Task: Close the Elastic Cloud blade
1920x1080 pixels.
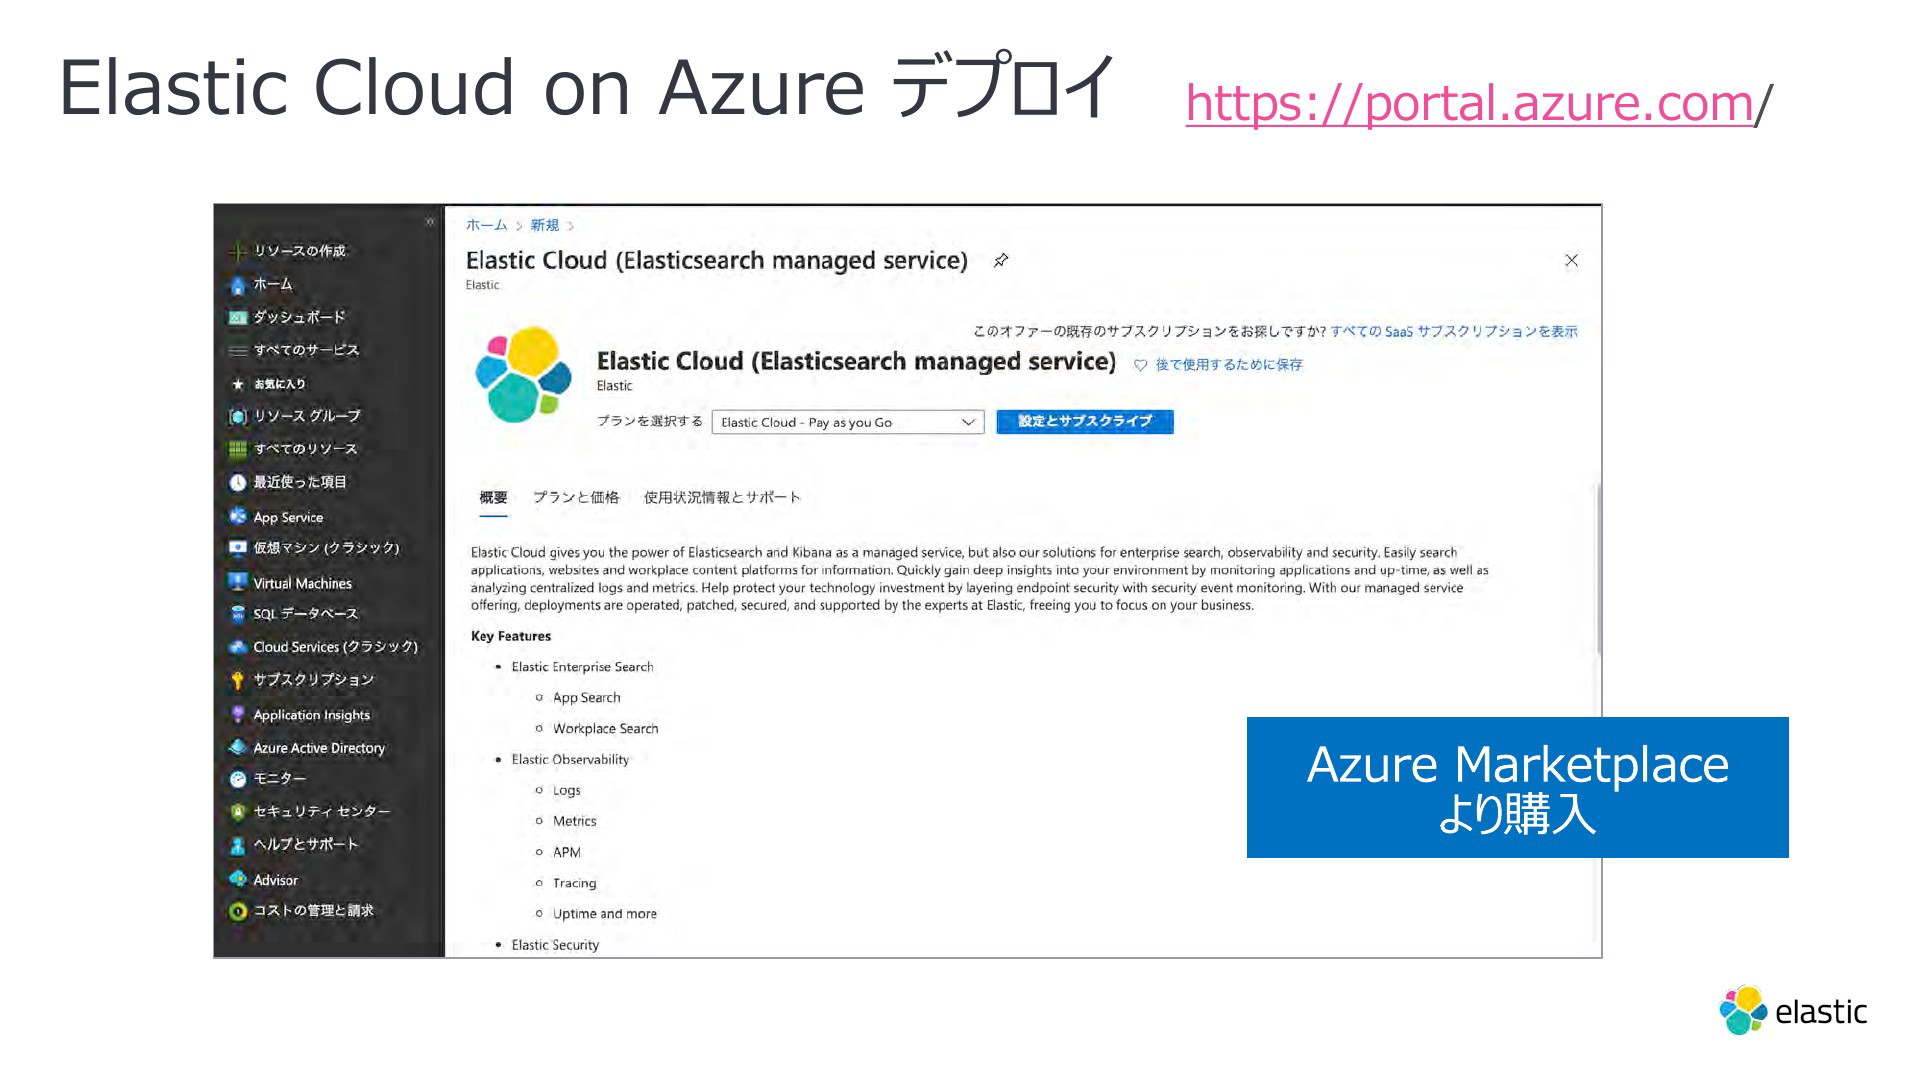Action: [x=1571, y=261]
